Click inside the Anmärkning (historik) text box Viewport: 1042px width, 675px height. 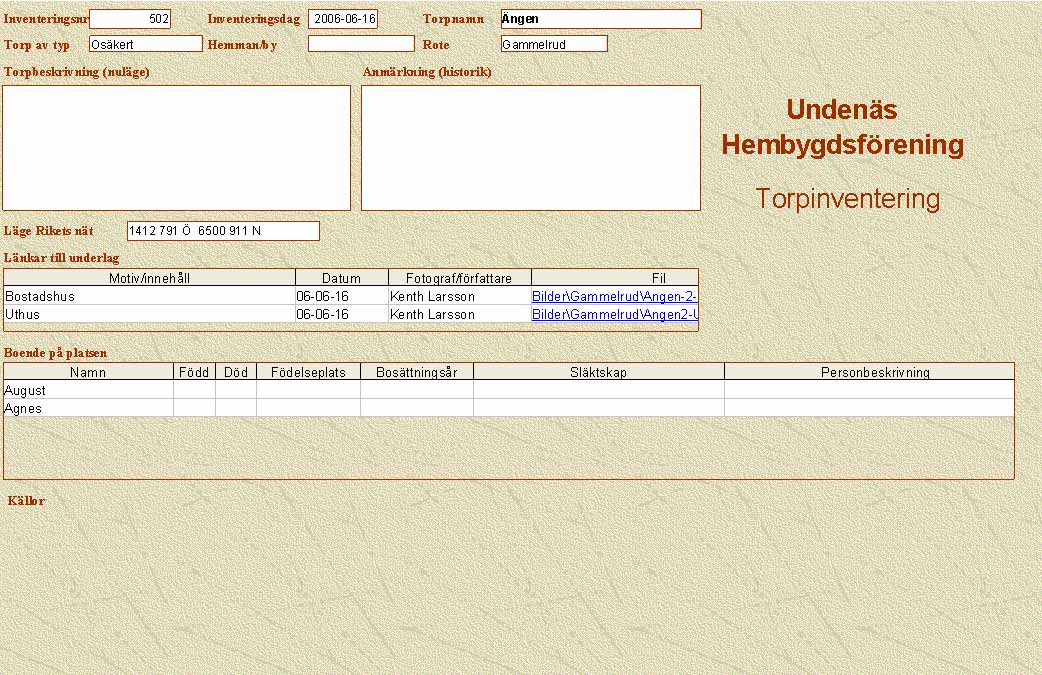530,147
